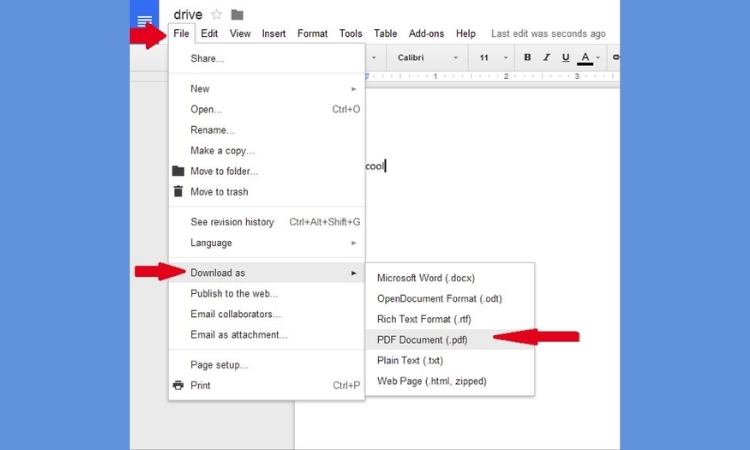Viewport: 750px width, 450px height.
Task: Open the Help menu
Action: pos(465,33)
